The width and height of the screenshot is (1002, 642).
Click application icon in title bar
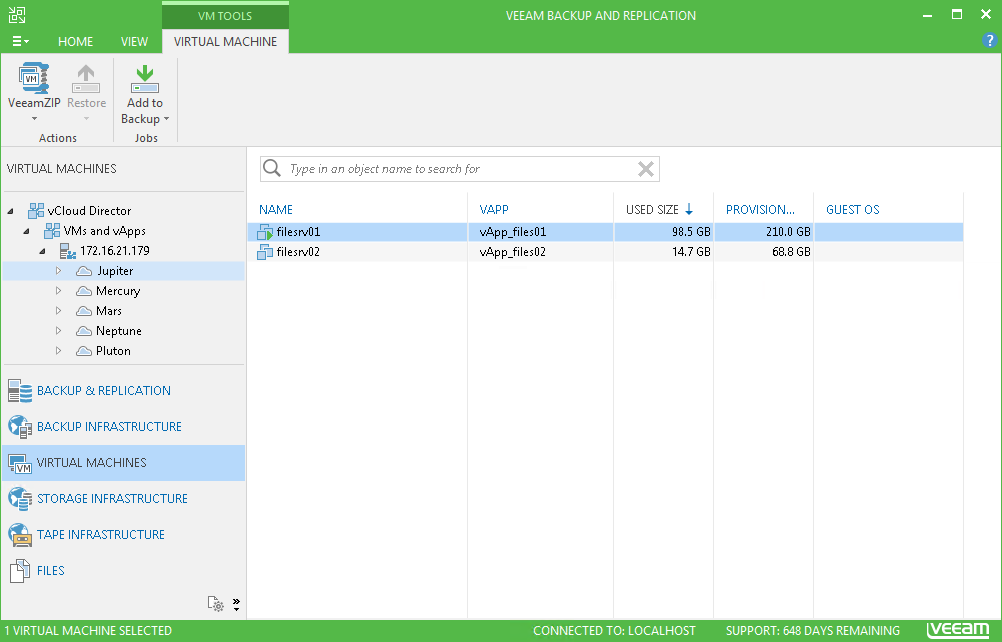coord(17,15)
